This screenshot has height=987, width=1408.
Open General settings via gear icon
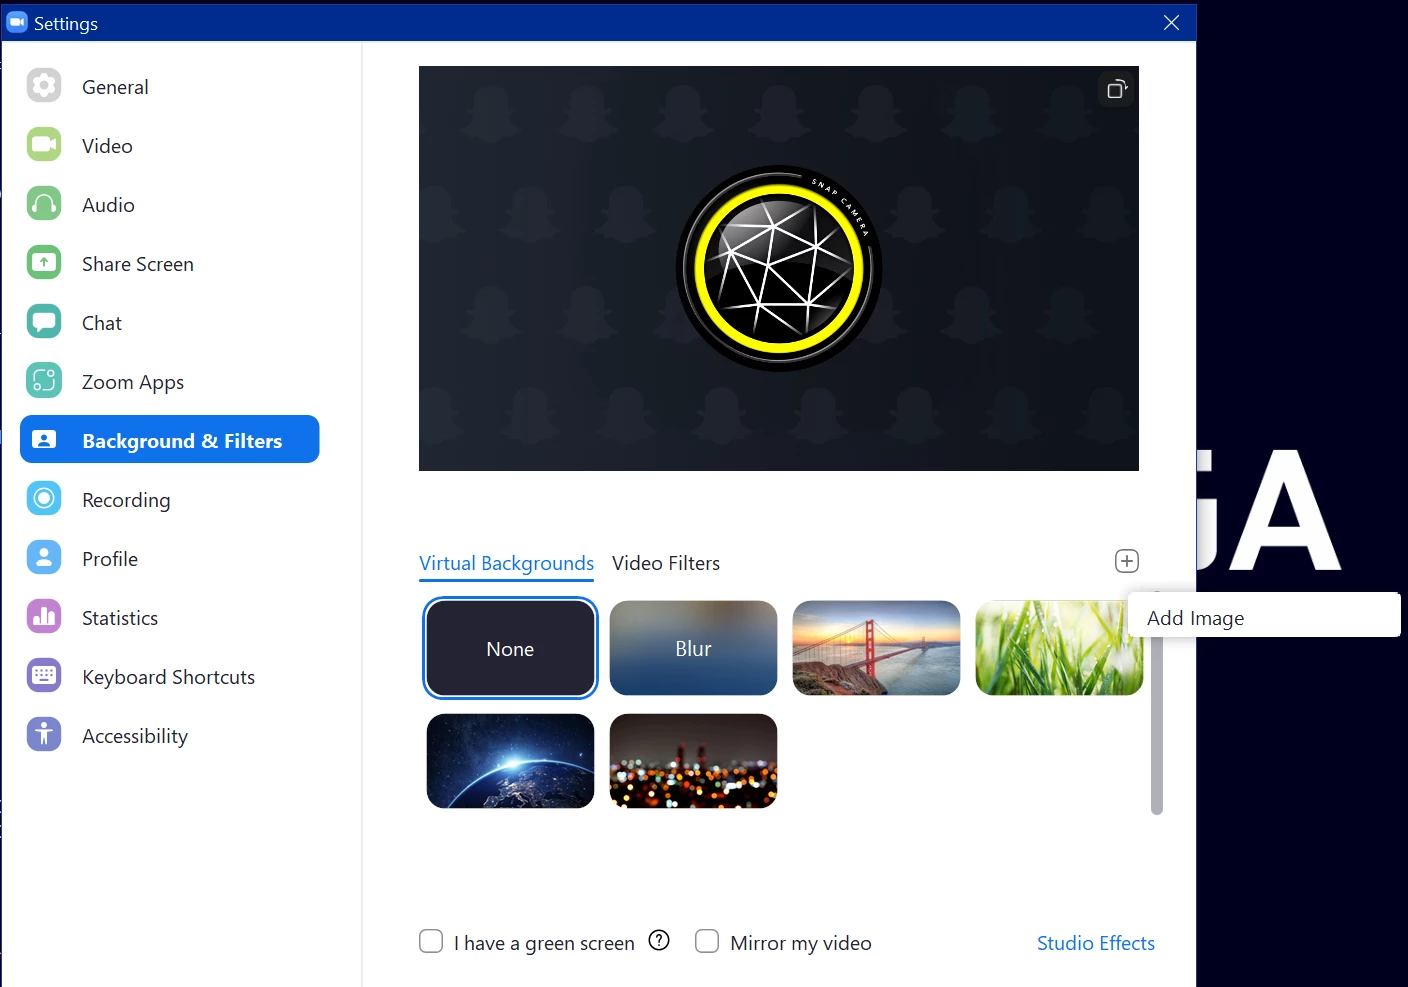point(44,86)
